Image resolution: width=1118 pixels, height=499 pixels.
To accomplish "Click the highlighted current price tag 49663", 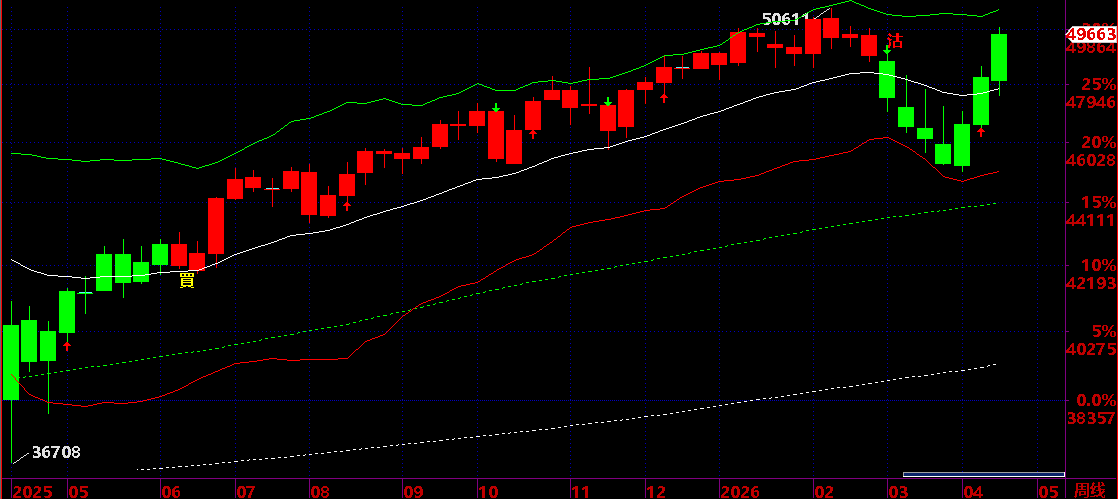I will 1090,34.
